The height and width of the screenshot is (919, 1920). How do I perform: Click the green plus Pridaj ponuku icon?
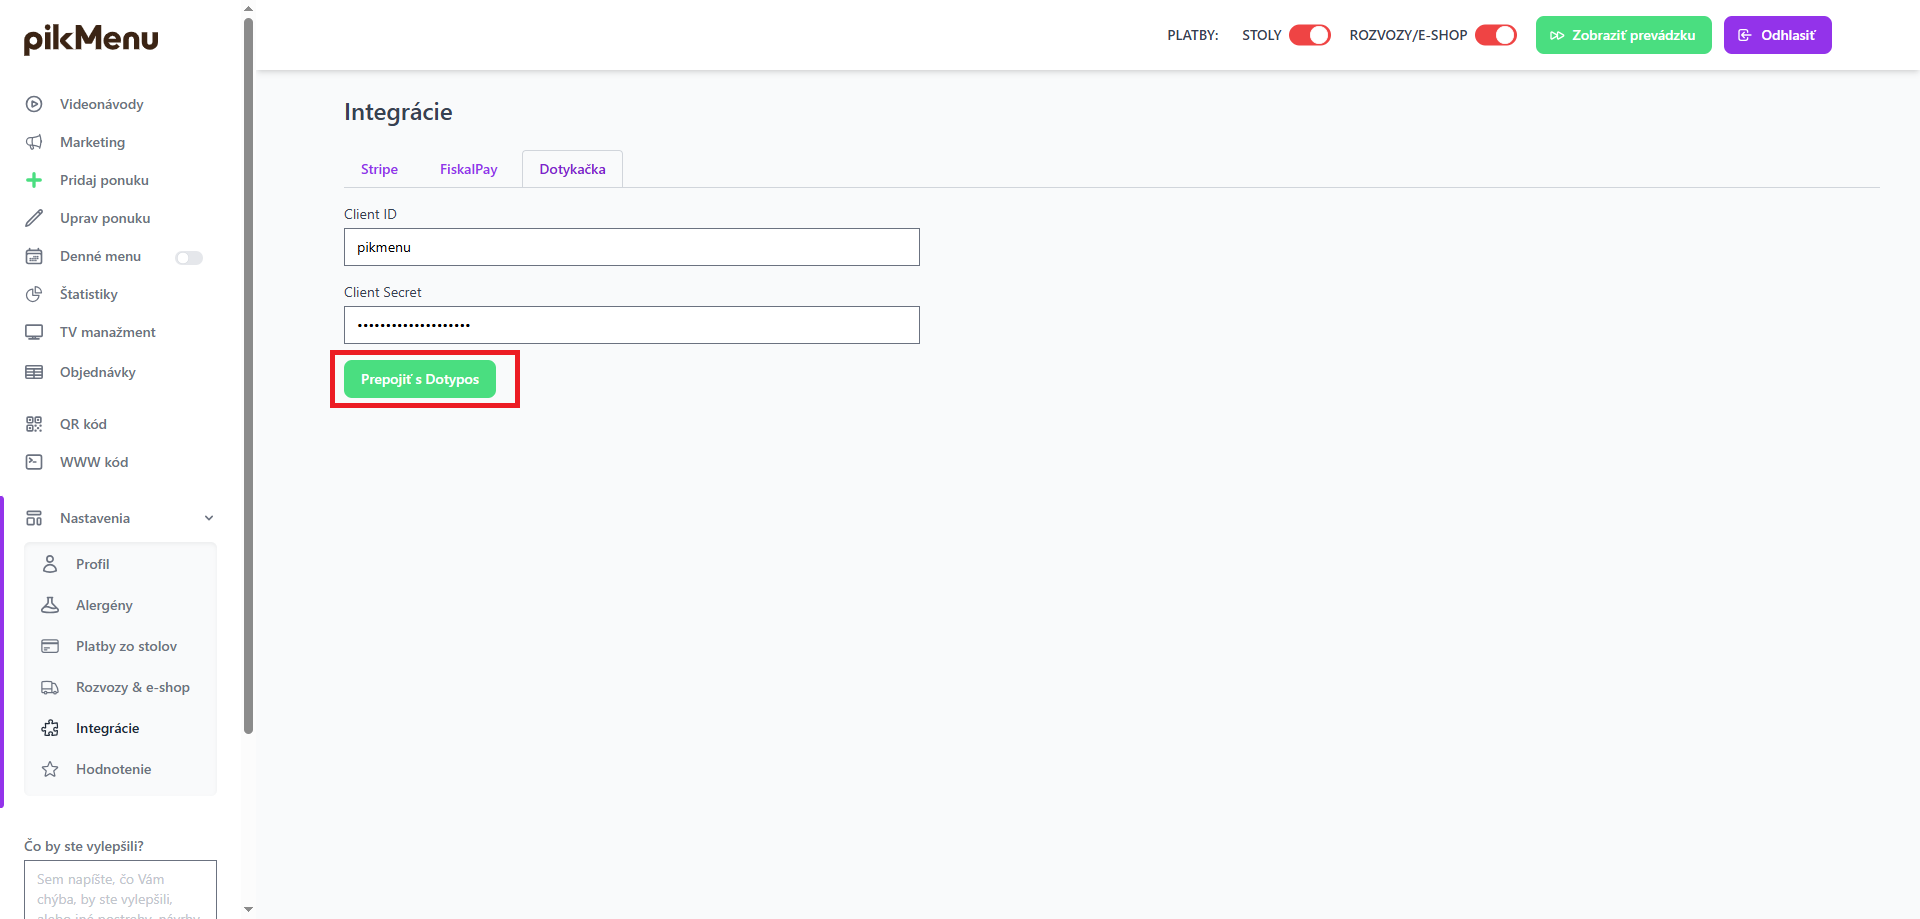point(34,180)
